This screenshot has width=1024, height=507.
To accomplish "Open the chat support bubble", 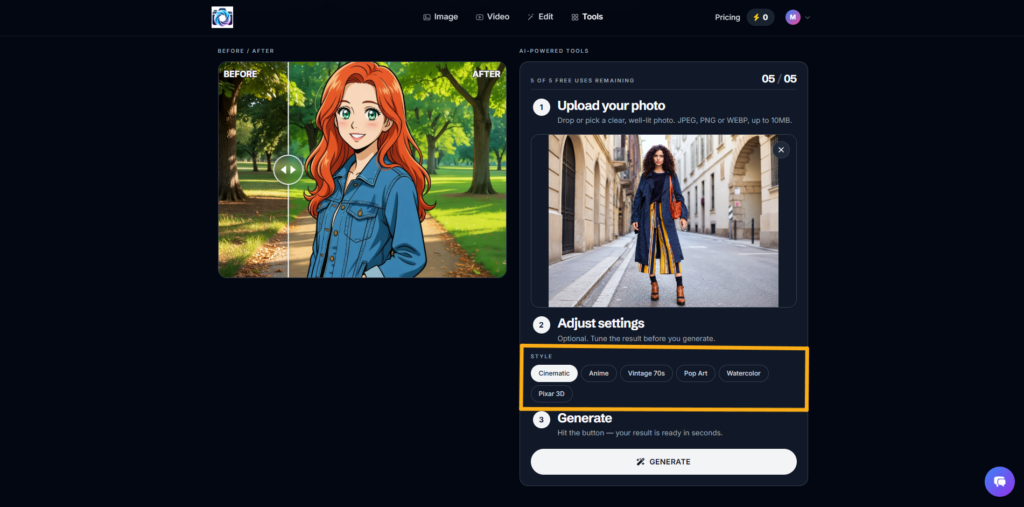I will click(x=999, y=482).
